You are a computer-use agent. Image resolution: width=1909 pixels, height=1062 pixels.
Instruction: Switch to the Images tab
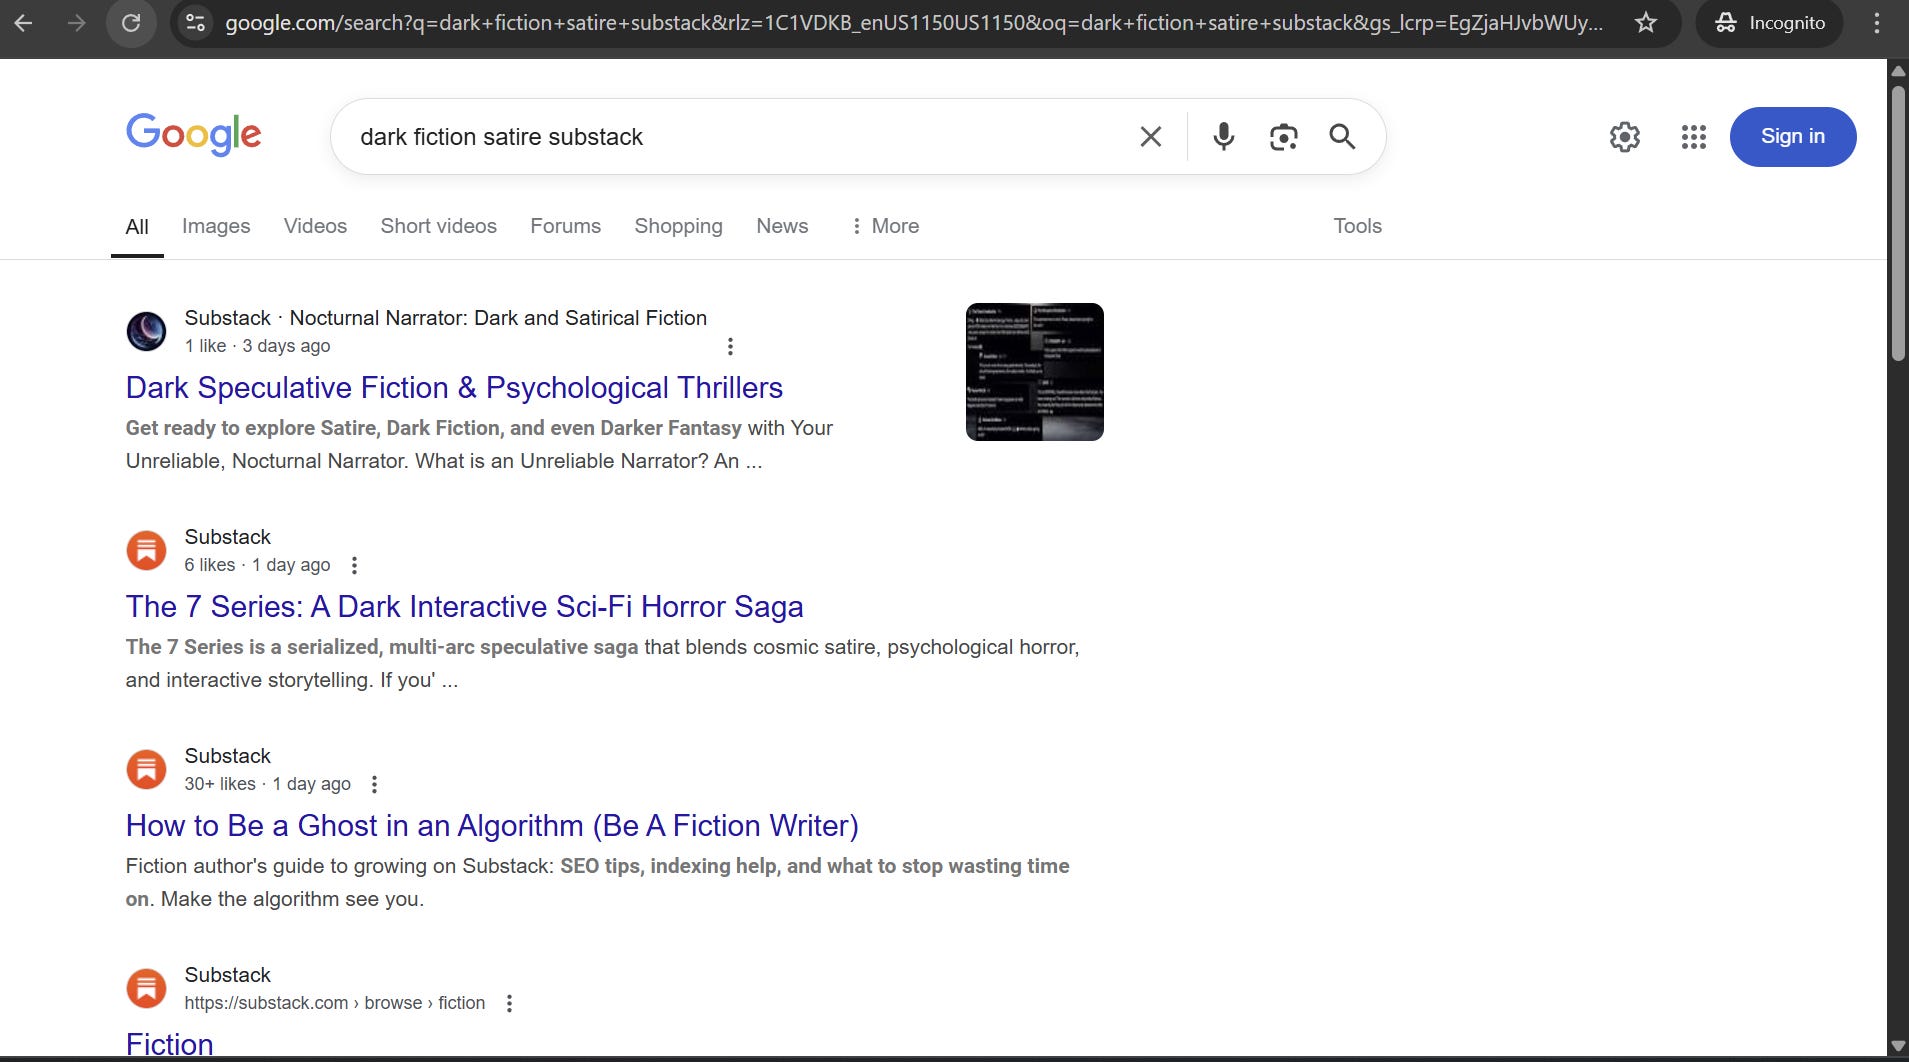[x=216, y=226]
